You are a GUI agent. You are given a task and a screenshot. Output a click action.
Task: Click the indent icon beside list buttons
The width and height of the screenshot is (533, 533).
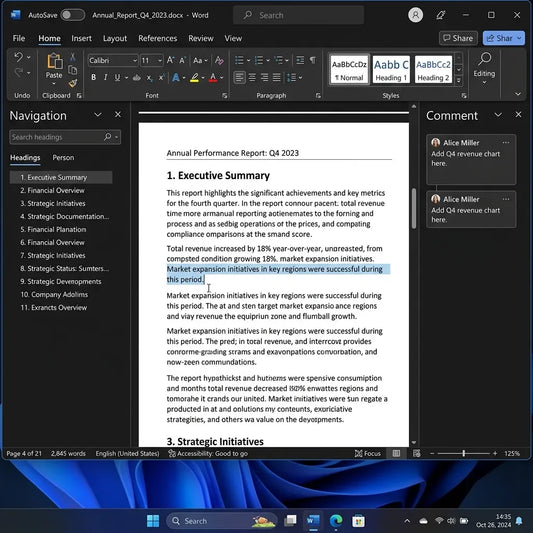[300, 61]
